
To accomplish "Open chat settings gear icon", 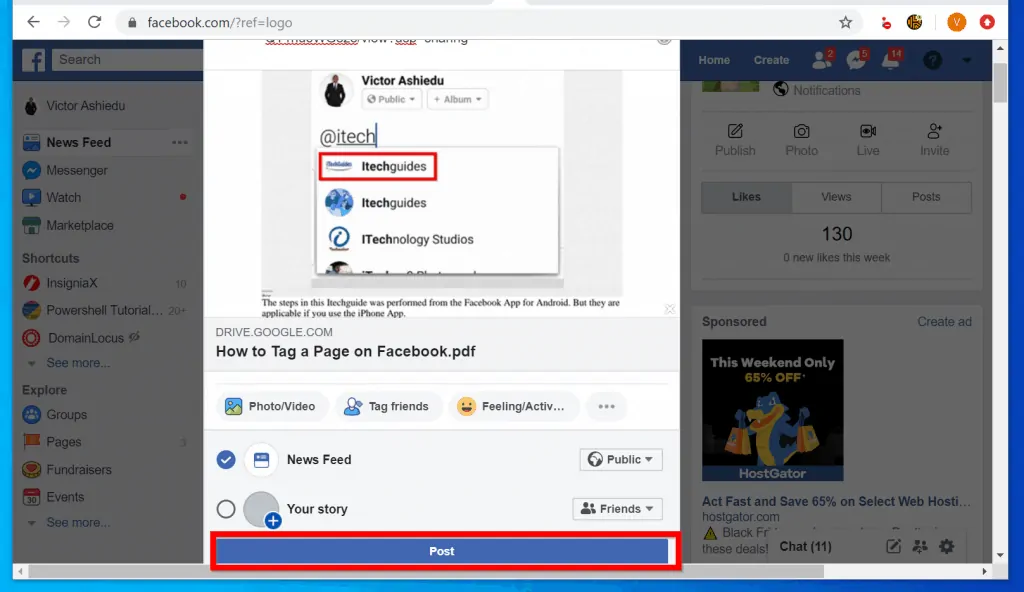I will [x=946, y=546].
